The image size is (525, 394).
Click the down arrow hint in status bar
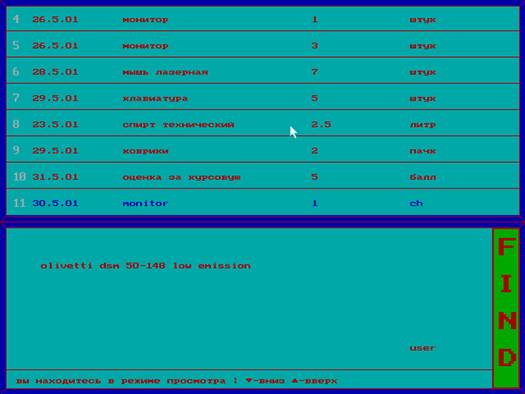pyautogui.click(x=265, y=381)
